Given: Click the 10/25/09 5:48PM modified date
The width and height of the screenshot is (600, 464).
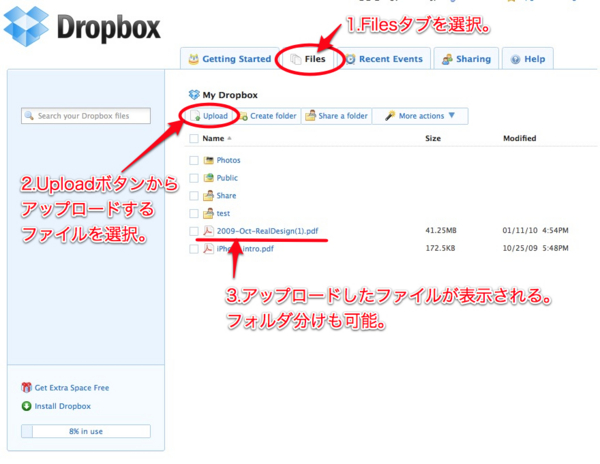Looking at the screenshot, I should point(535,248).
